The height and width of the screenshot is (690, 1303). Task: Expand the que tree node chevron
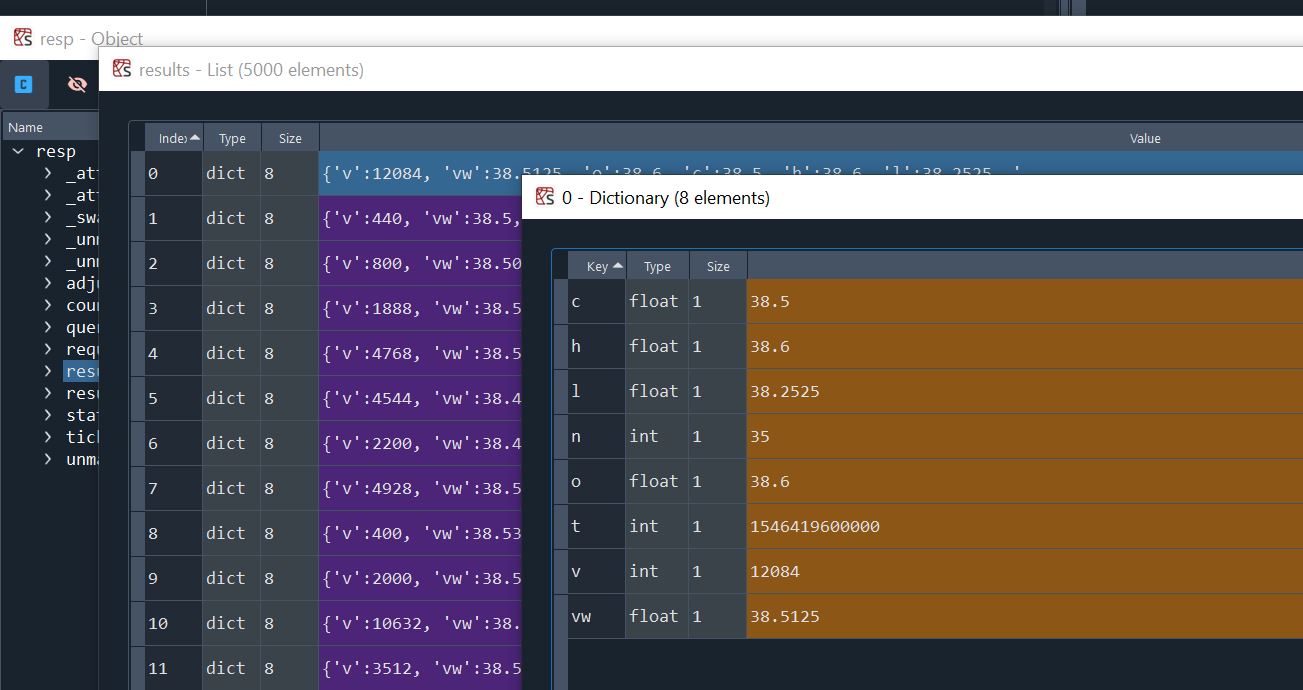pos(47,327)
